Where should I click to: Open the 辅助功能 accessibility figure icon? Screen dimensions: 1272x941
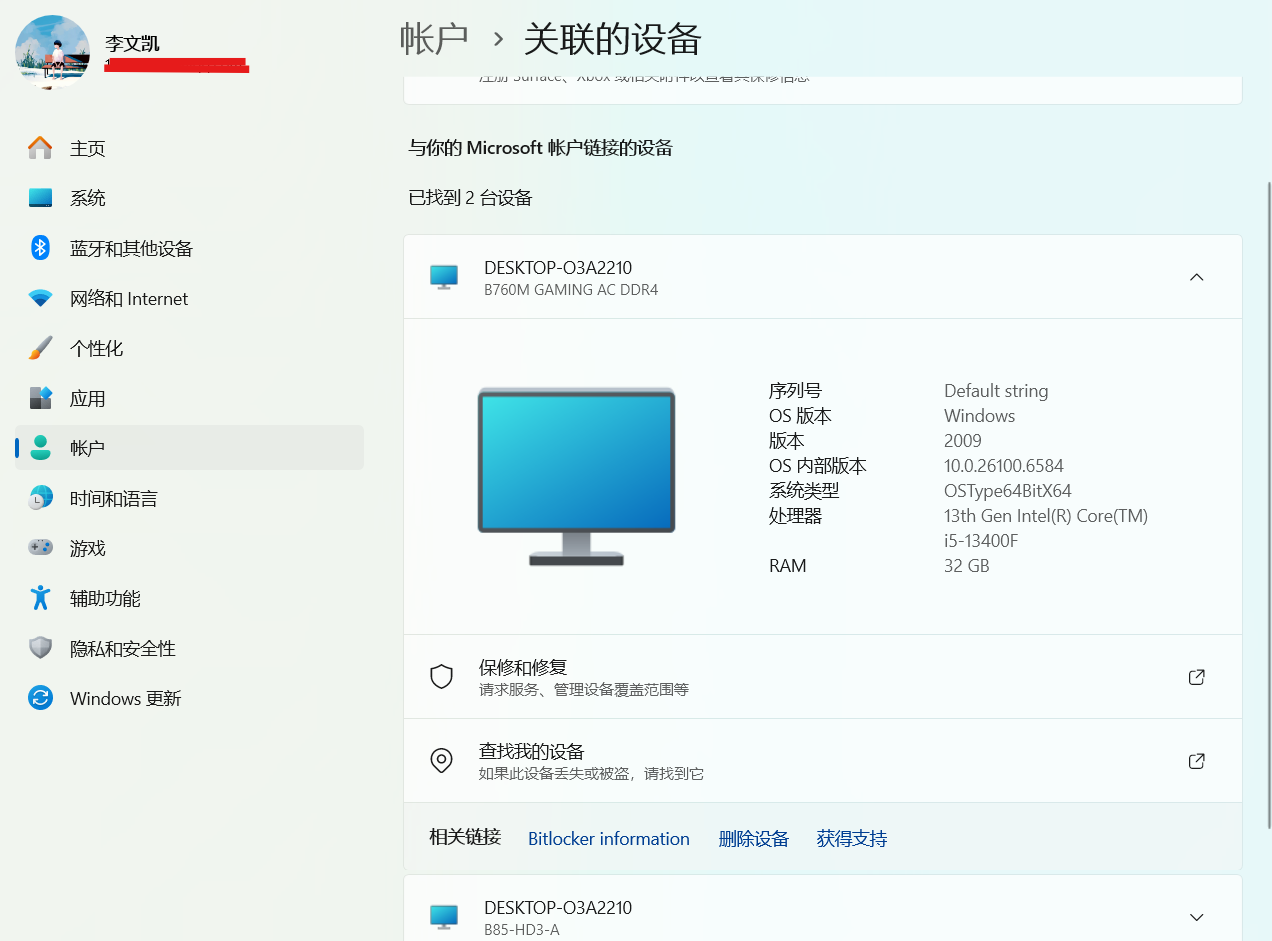(x=40, y=598)
